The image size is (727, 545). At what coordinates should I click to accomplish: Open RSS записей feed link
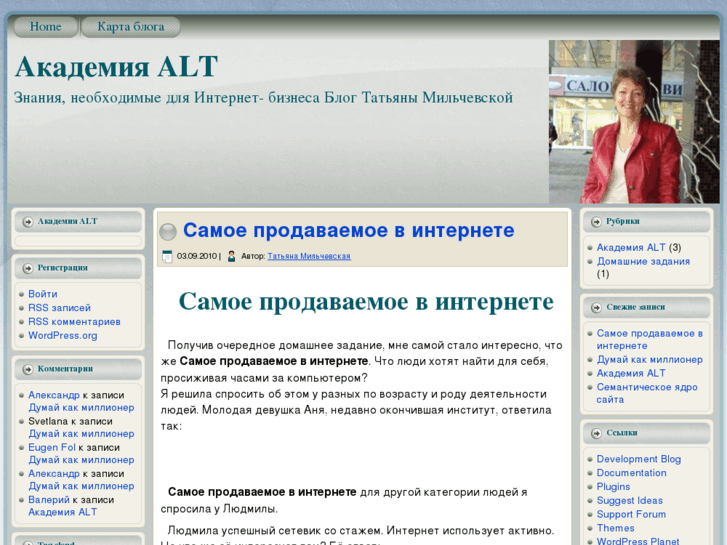(59, 308)
